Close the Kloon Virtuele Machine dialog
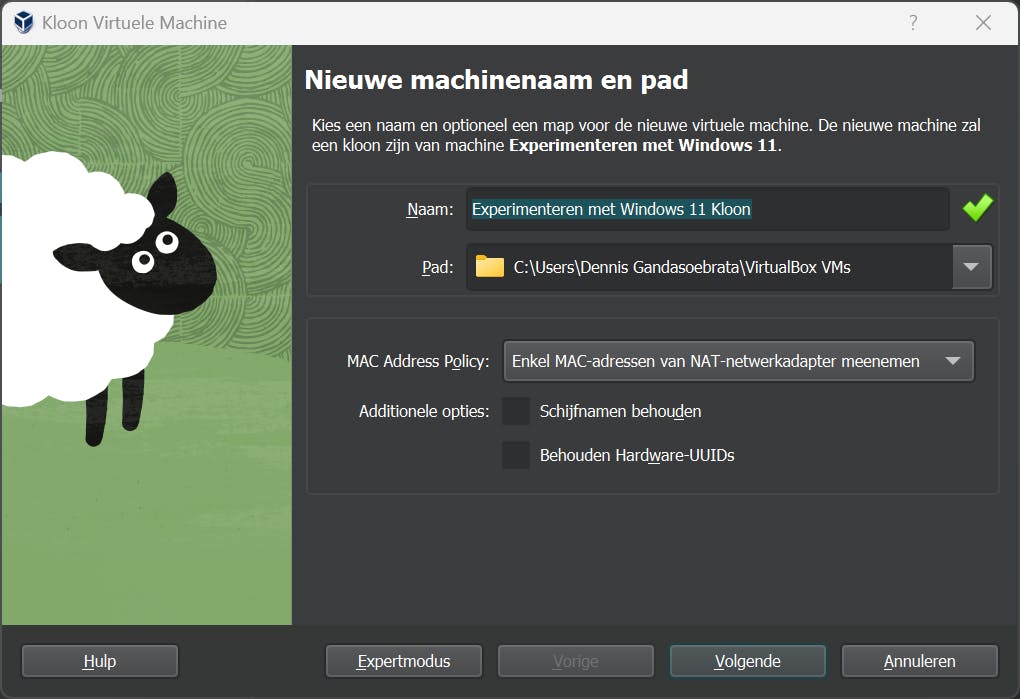The width and height of the screenshot is (1020, 699). pyautogui.click(x=983, y=23)
